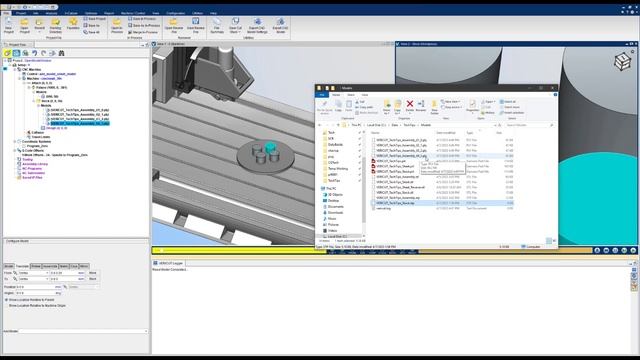
Task: Open the Machine/Control menu tab
Action: pyautogui.click(x=133, y=13)
